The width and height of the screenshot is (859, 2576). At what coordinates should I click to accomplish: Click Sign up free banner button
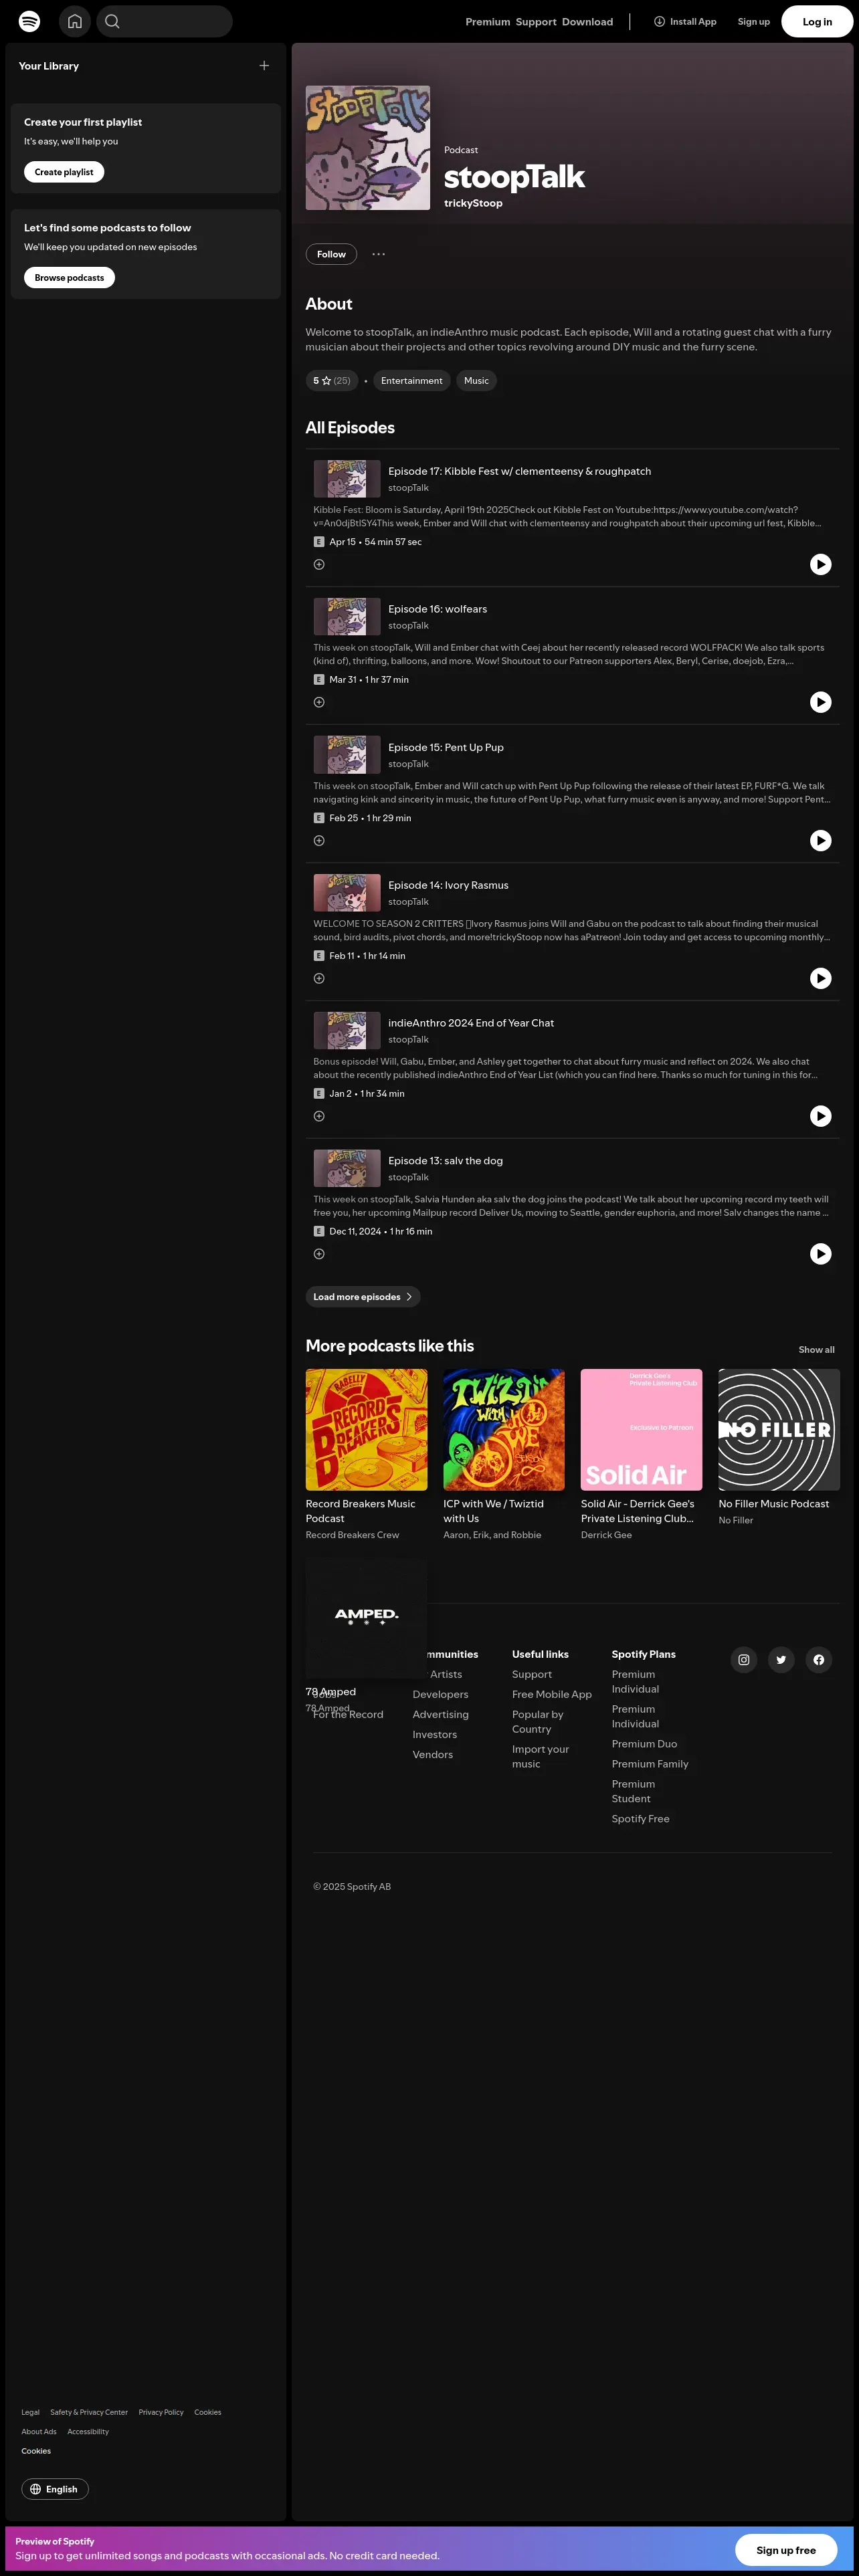click(x=786, y=2551)
